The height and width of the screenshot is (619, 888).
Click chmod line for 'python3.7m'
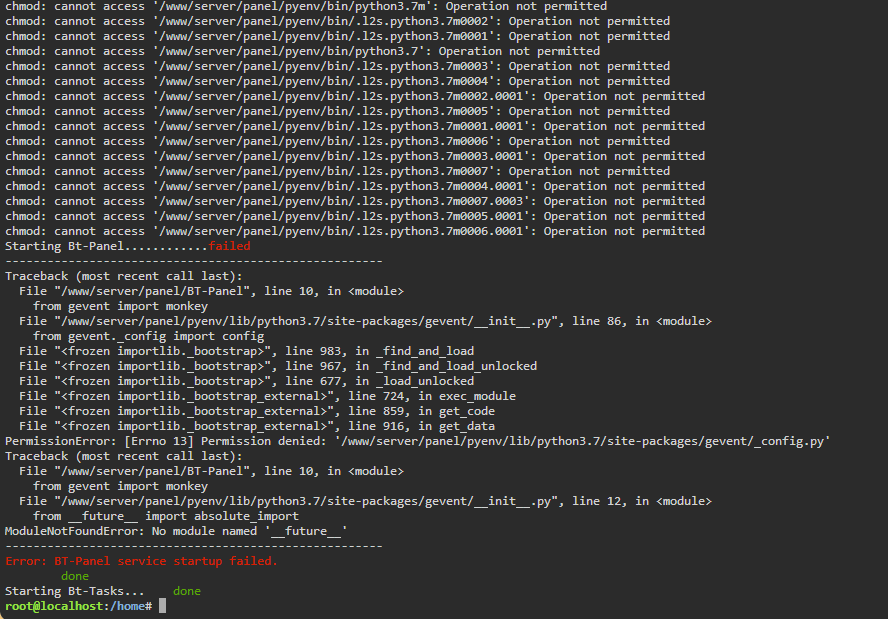pyautogui.click(x=306, y=6)
